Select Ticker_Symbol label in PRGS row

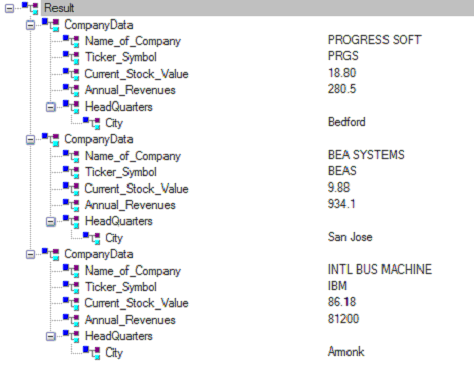click(121, 57)
